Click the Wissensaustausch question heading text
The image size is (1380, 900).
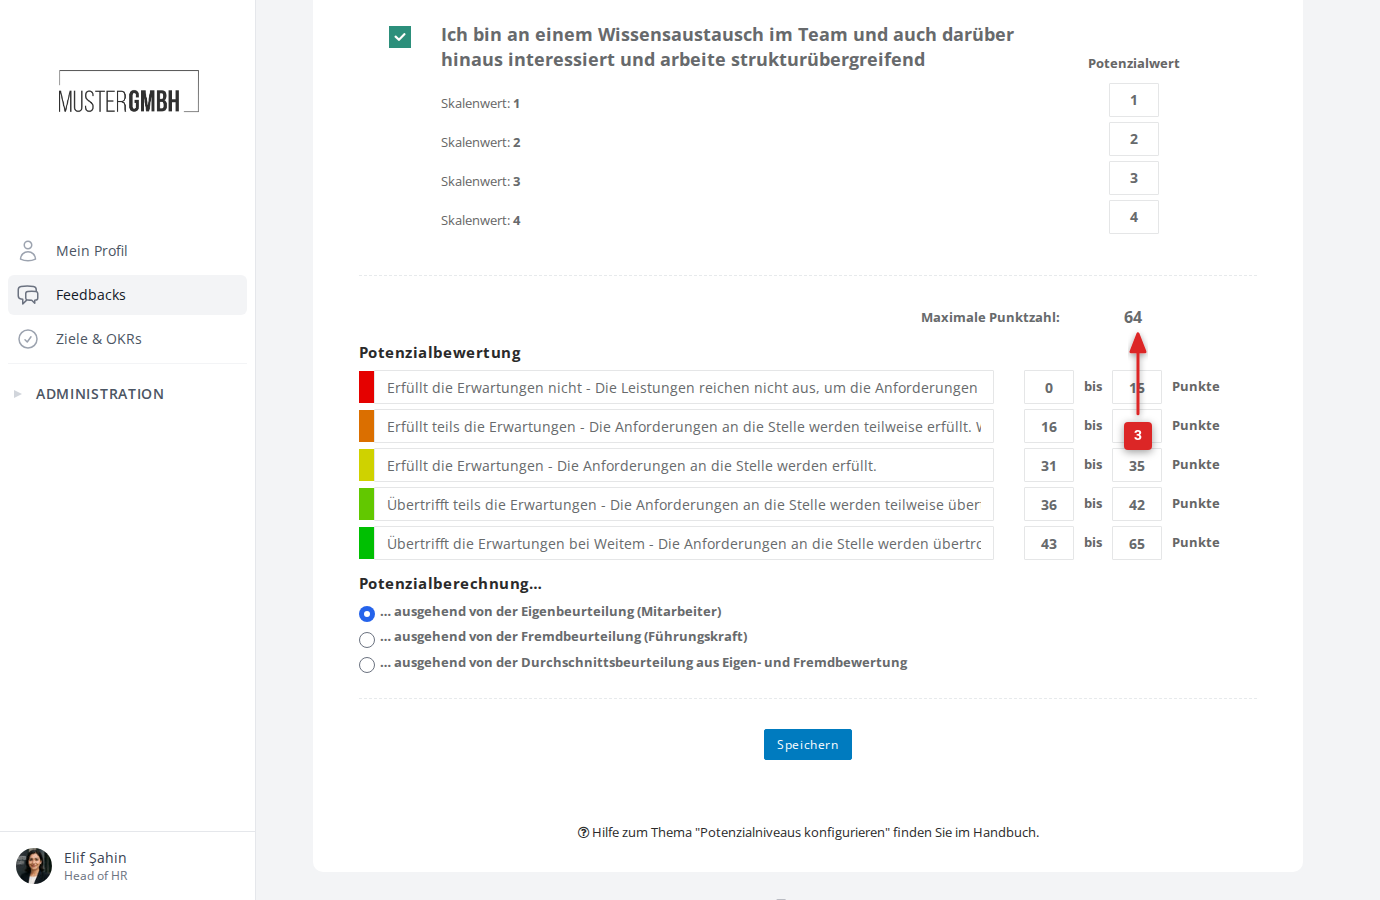727,47
